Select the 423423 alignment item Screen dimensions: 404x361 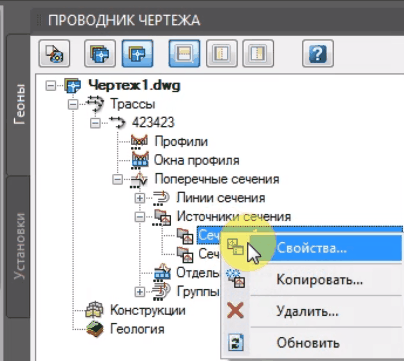[153, 123]
